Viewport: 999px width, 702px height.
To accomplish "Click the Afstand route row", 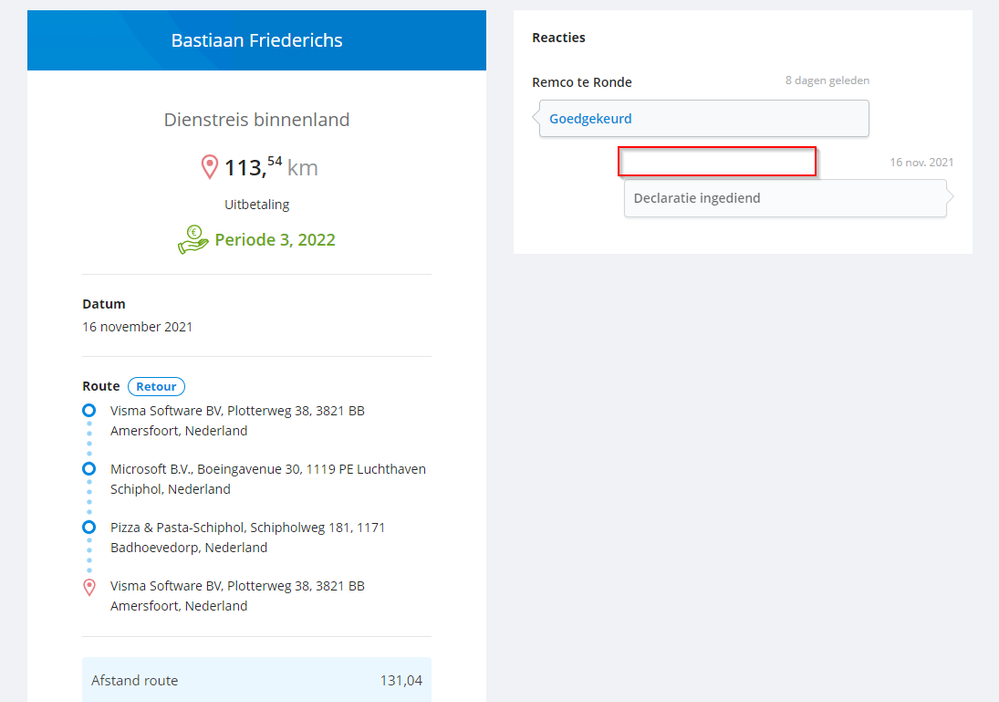I will click(x=257, y=680).
